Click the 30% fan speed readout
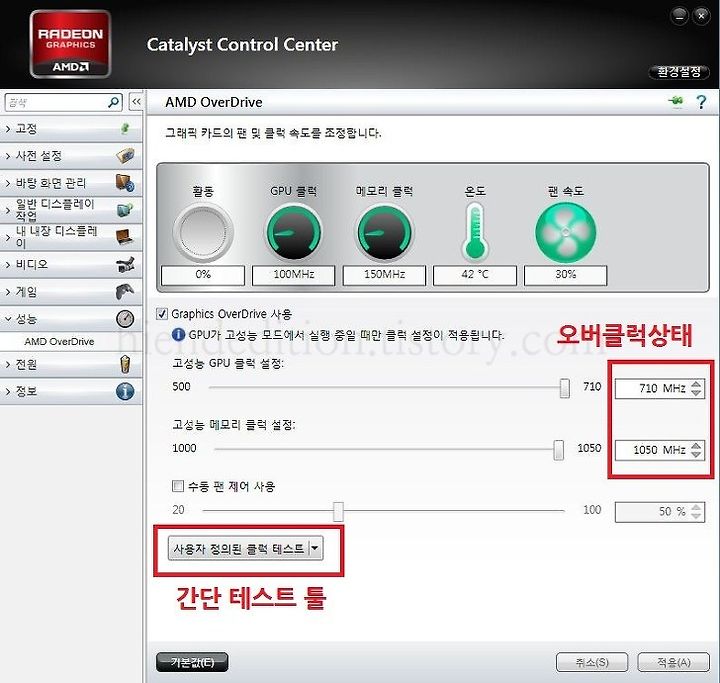 (x=566, y=275)
